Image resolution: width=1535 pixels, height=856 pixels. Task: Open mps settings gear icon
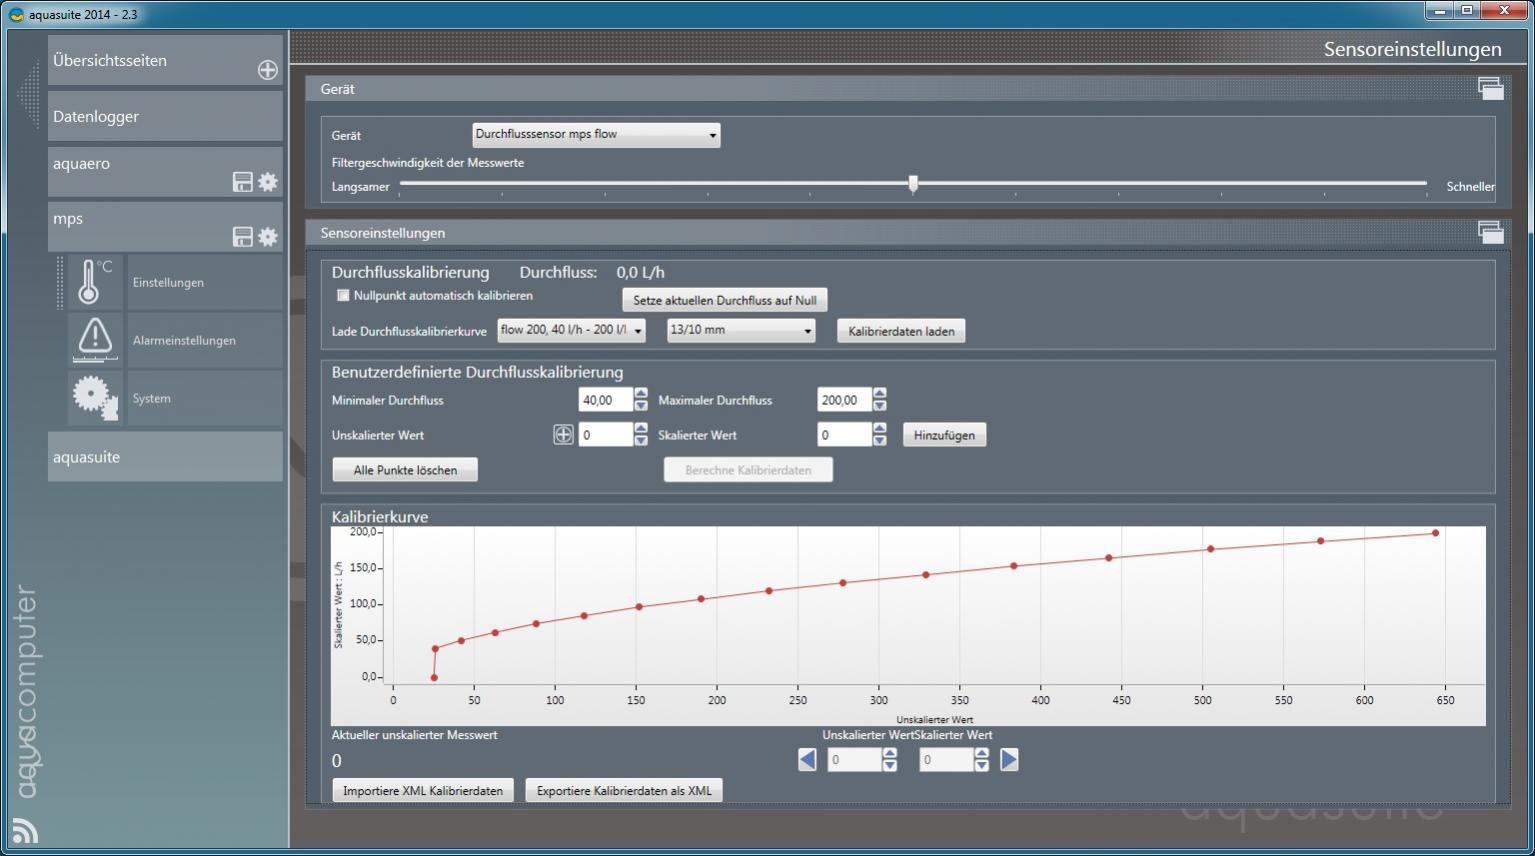[268, 237]
